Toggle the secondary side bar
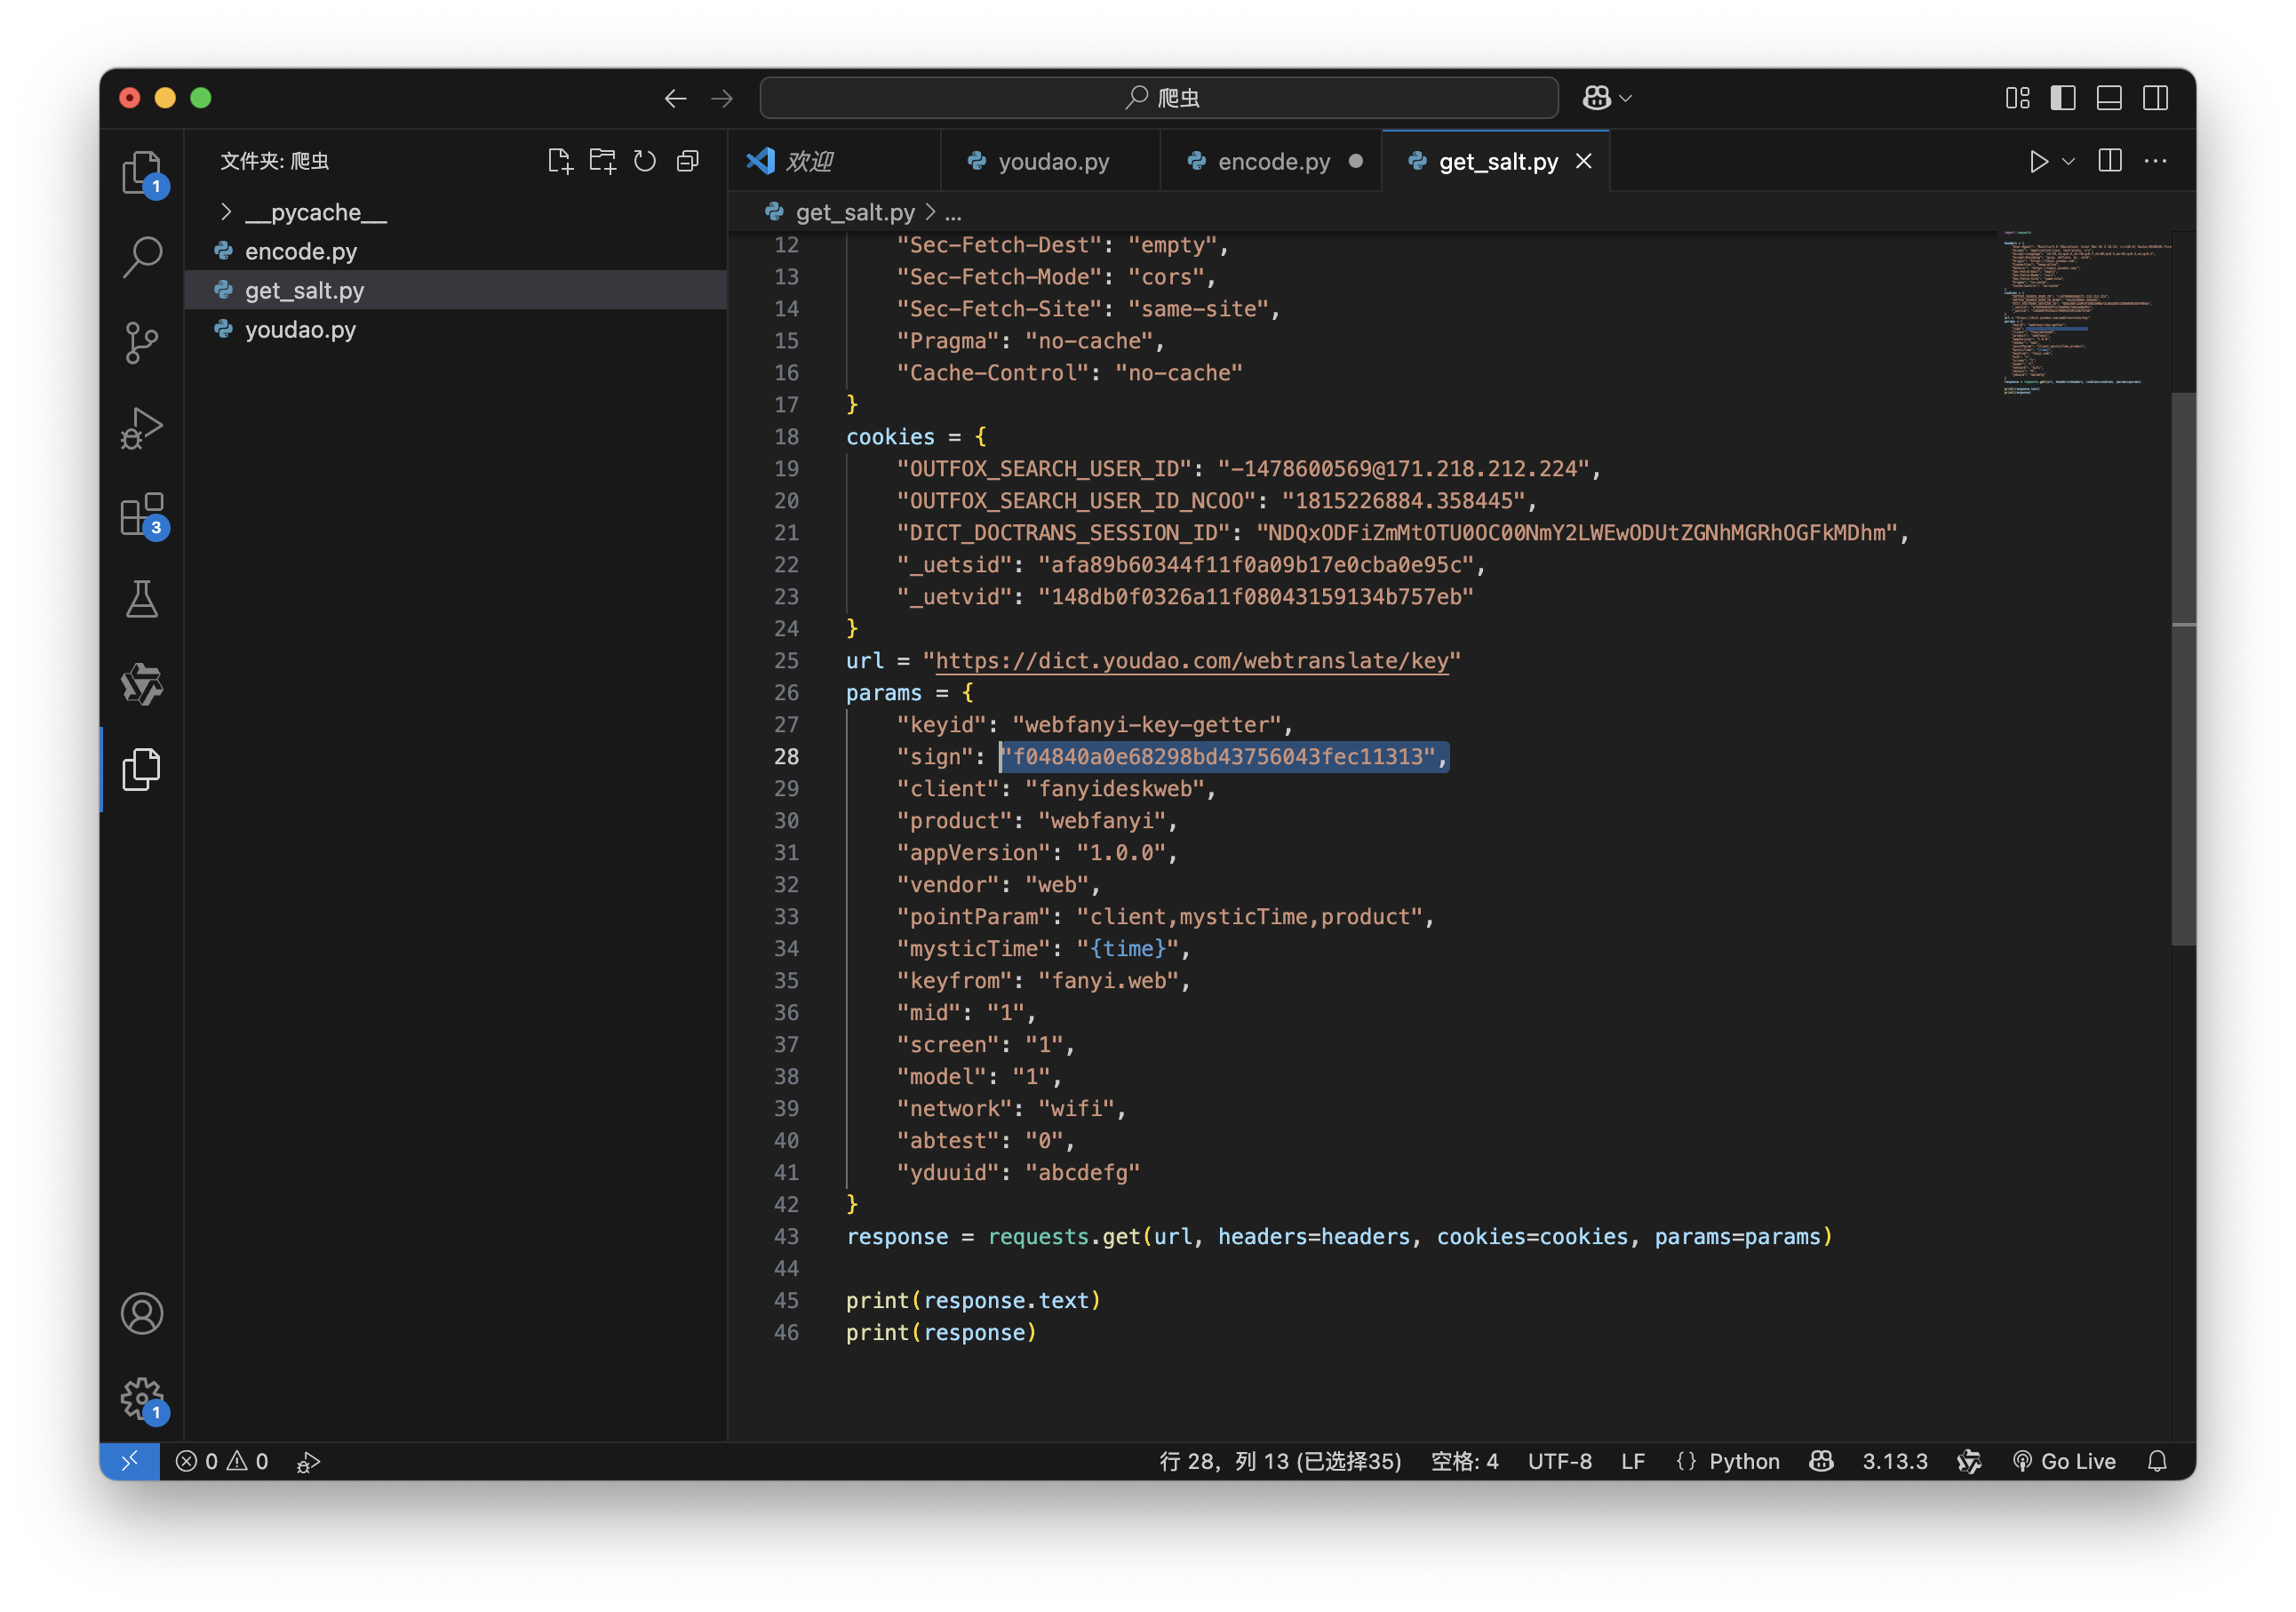Screen dimensions: 2296x1612 [x=2155, y=98]
